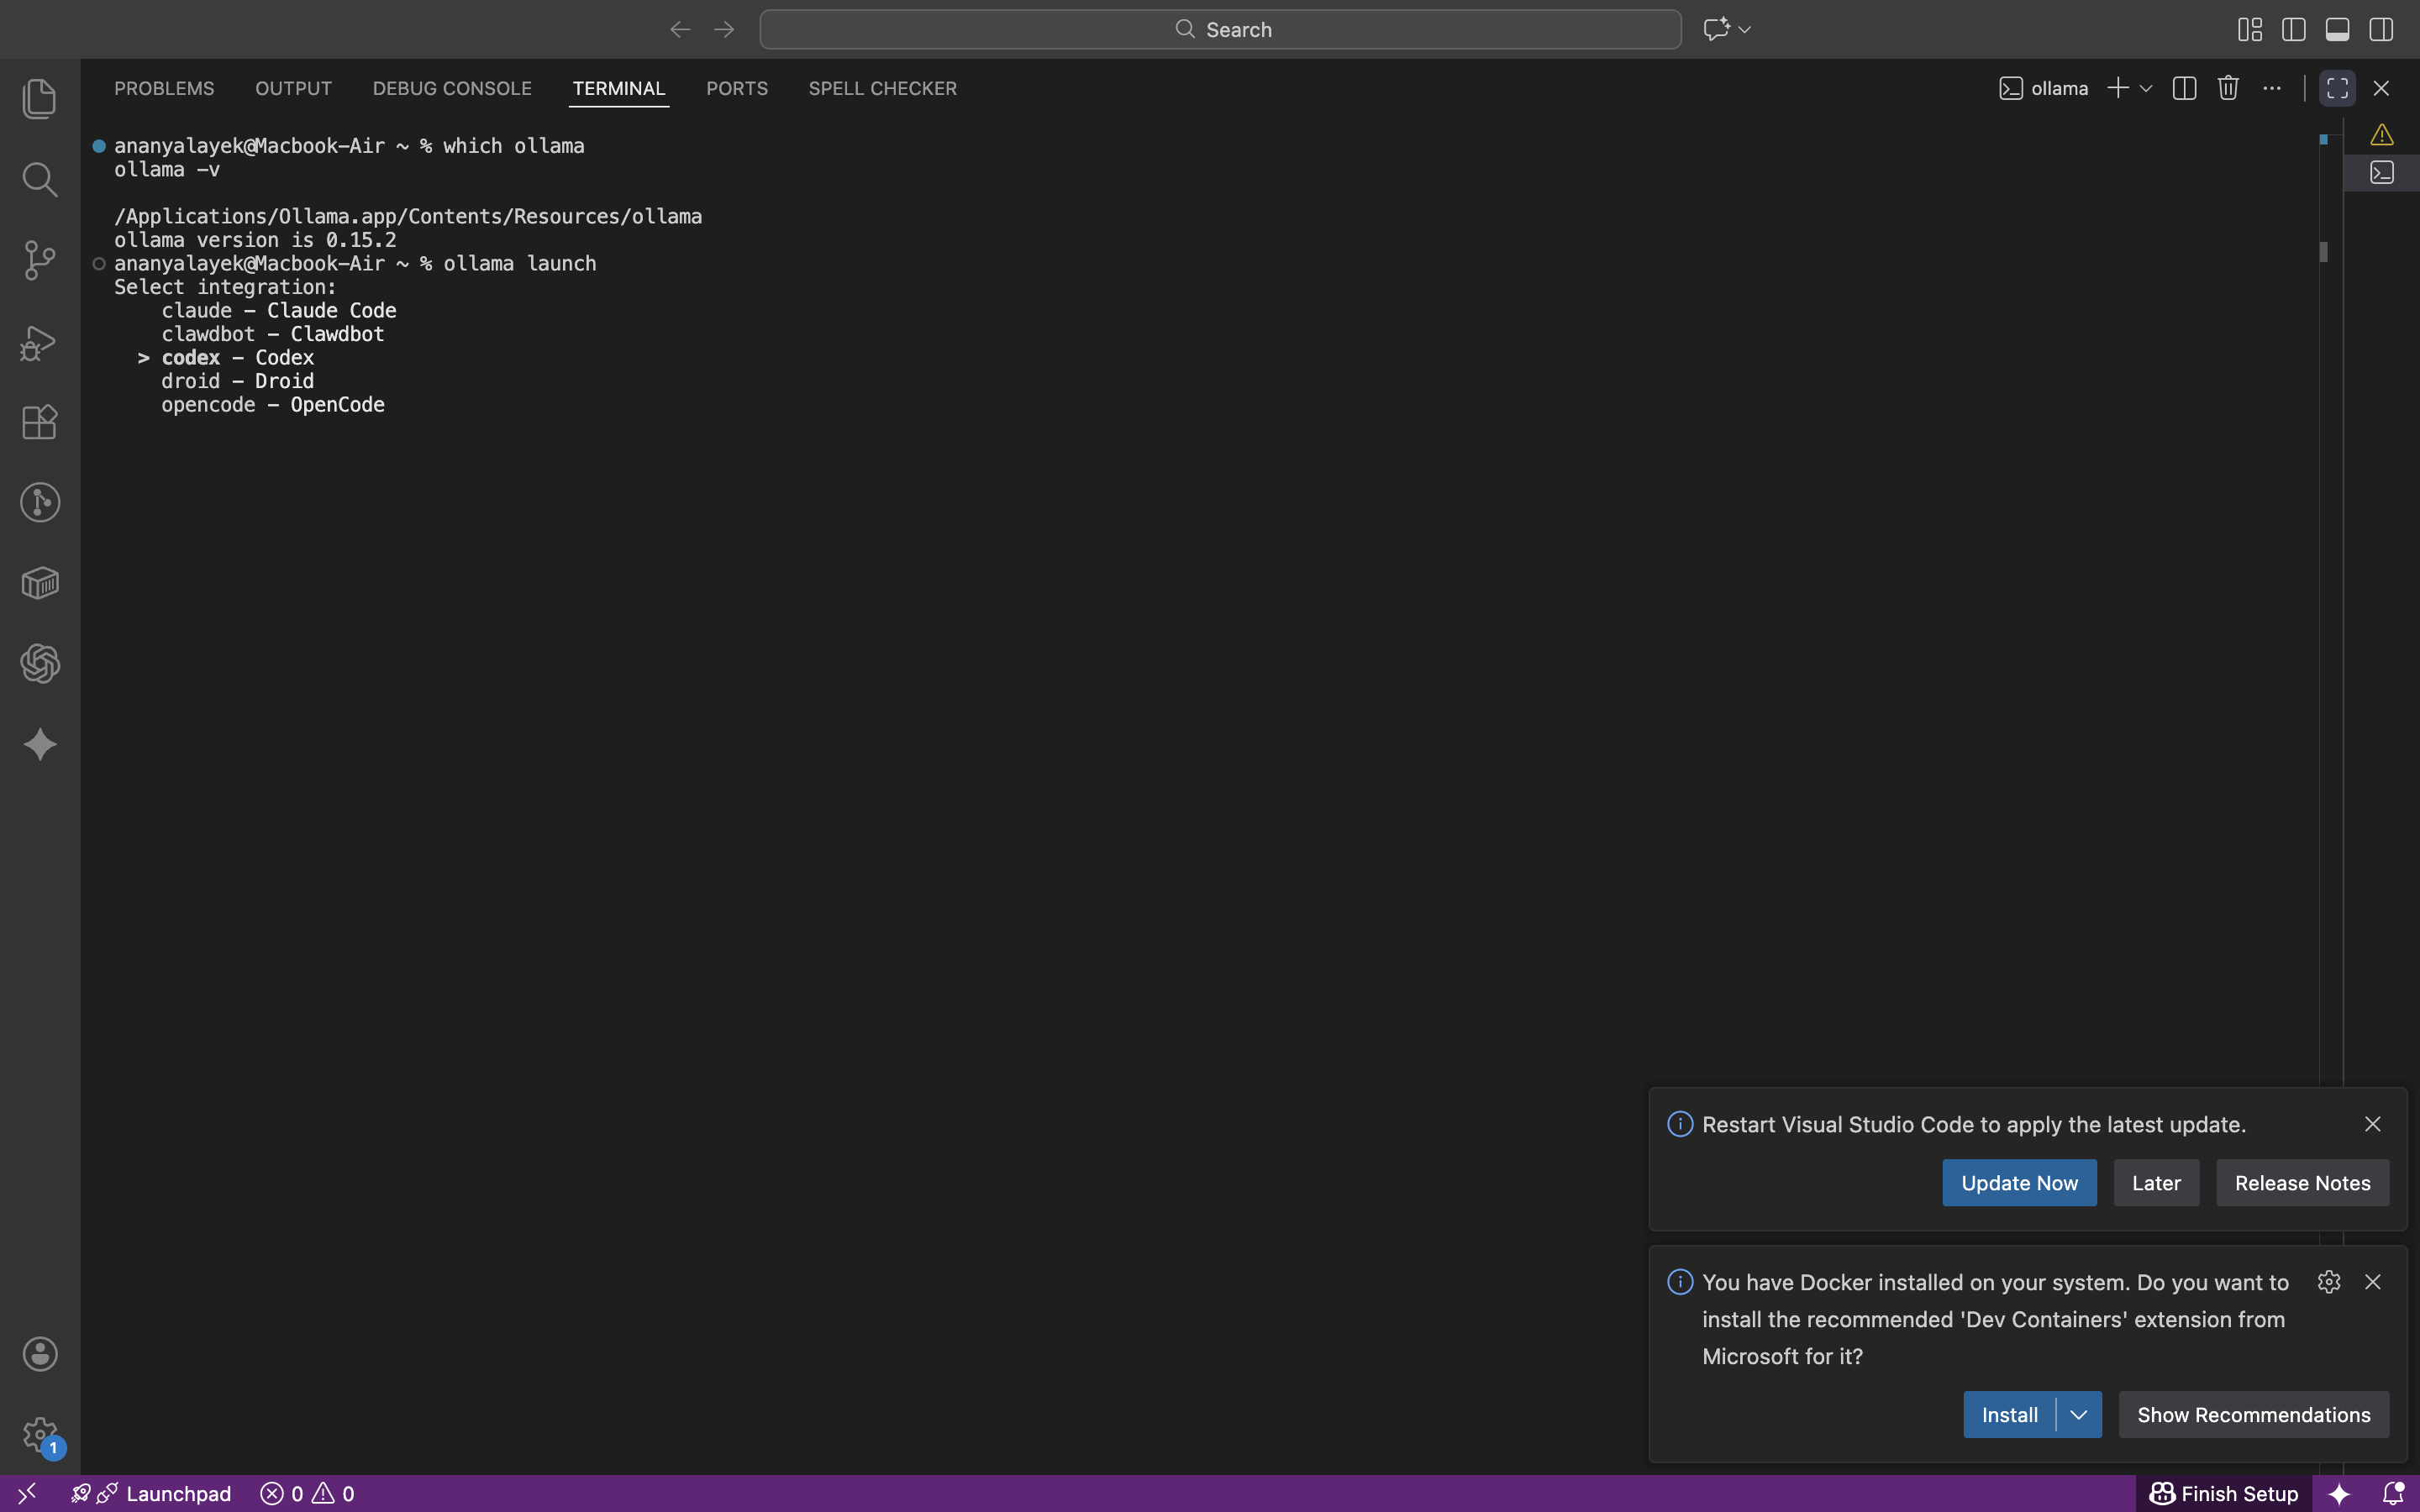Image resolution: width=2420 pixels, height=1512 pixels.
Task: Switch to the SPELL CHECKER tab
Action: 882,88
